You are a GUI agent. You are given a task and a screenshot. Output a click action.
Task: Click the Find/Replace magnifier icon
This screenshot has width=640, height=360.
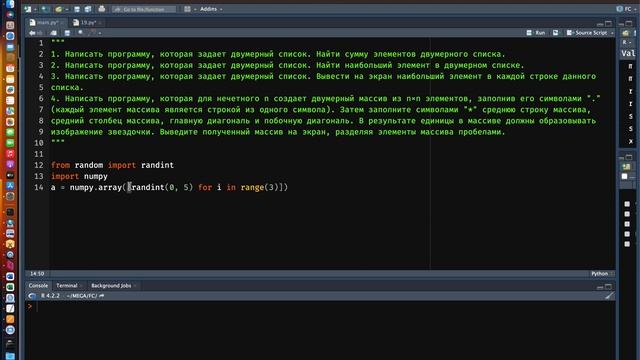[x=80, y=33]
